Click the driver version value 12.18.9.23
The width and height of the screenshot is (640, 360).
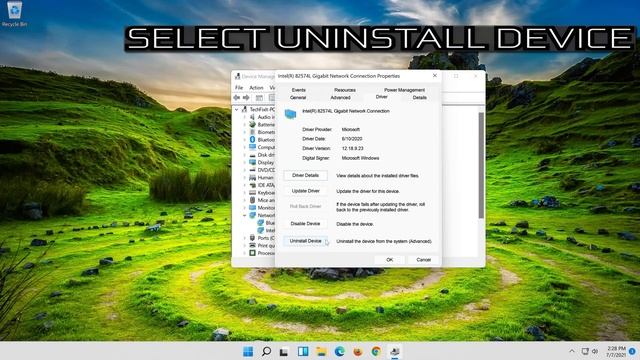coord(353,149)
